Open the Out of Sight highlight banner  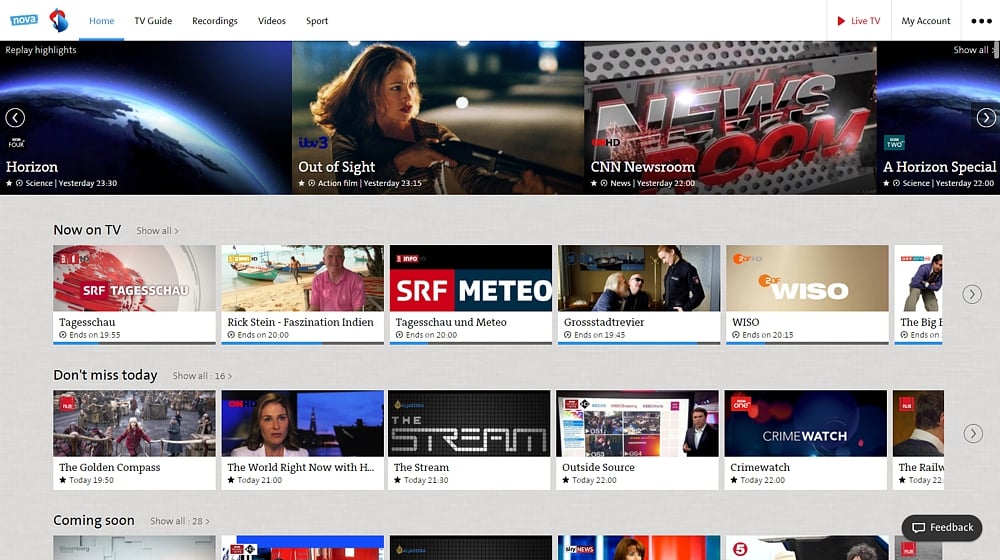438,118
